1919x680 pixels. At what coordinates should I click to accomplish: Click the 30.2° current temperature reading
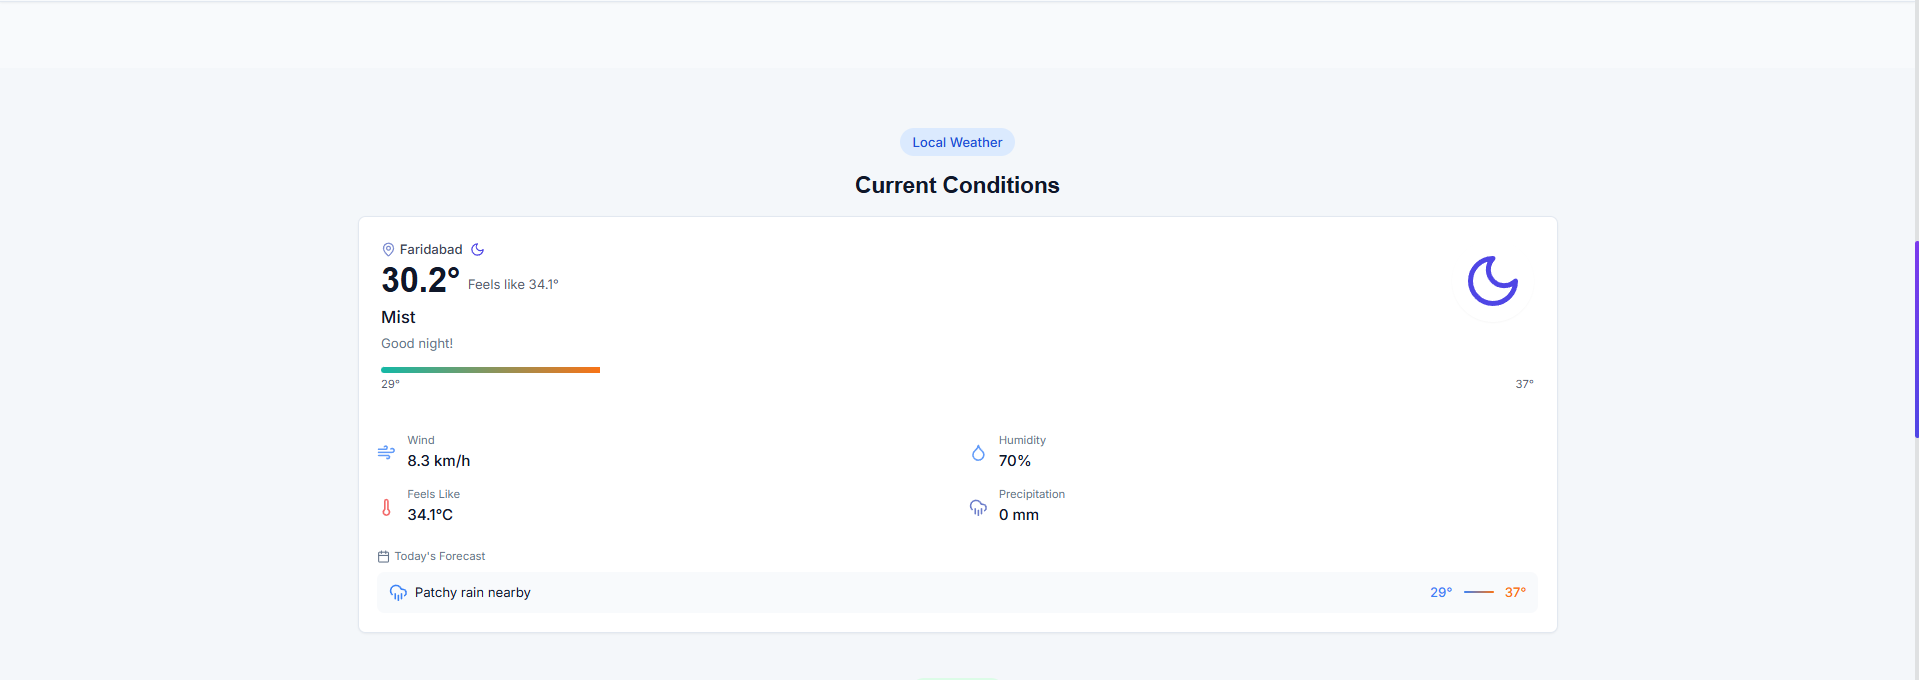(x=420, y=281)
